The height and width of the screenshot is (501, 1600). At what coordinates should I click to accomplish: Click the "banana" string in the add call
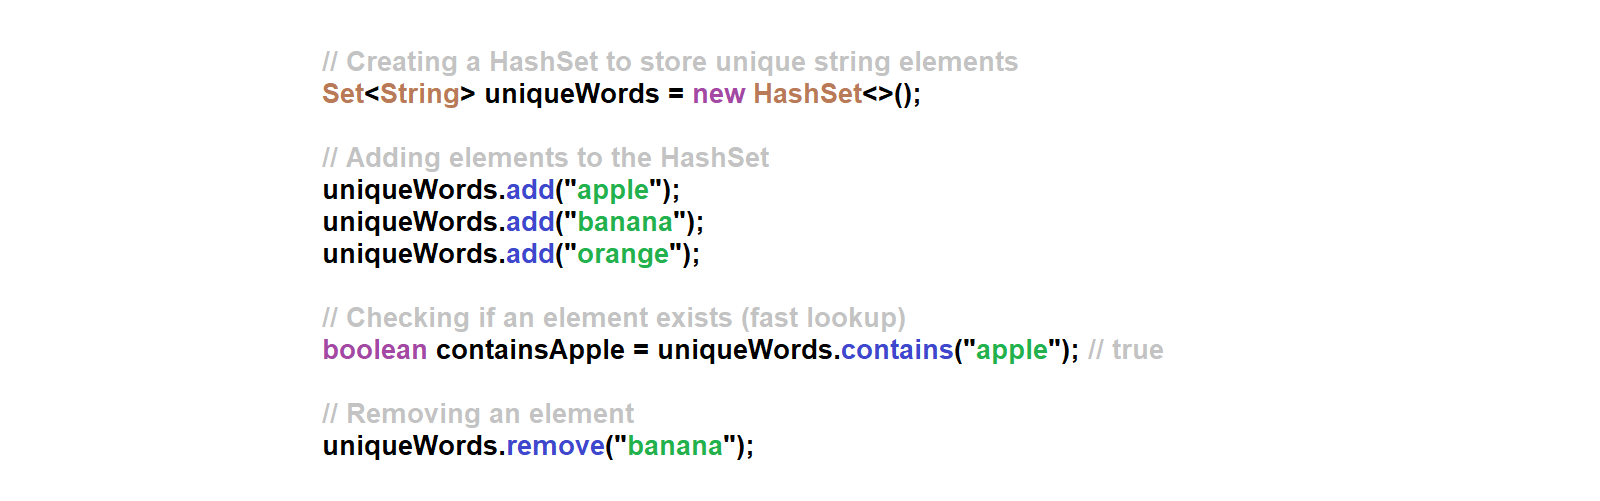tap(625, 222)
